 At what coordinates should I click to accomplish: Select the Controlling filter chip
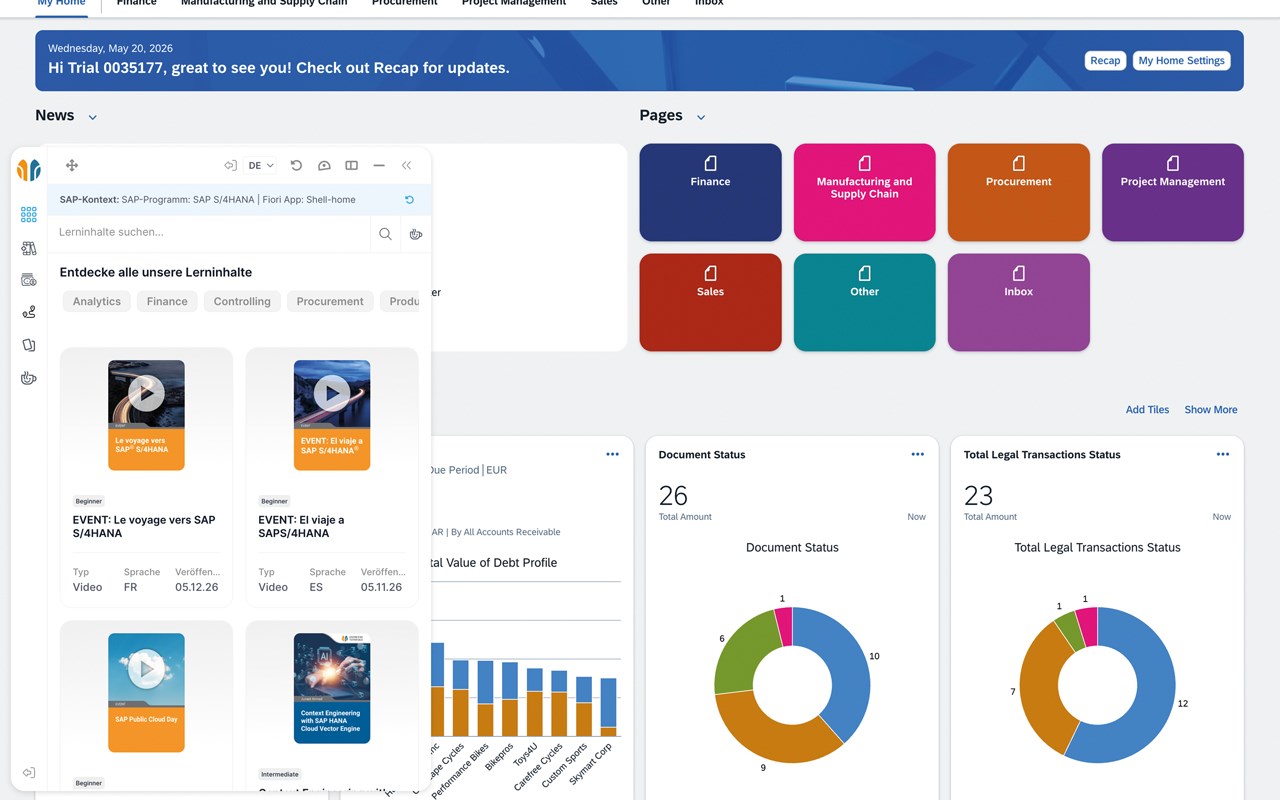coord(242,301)
